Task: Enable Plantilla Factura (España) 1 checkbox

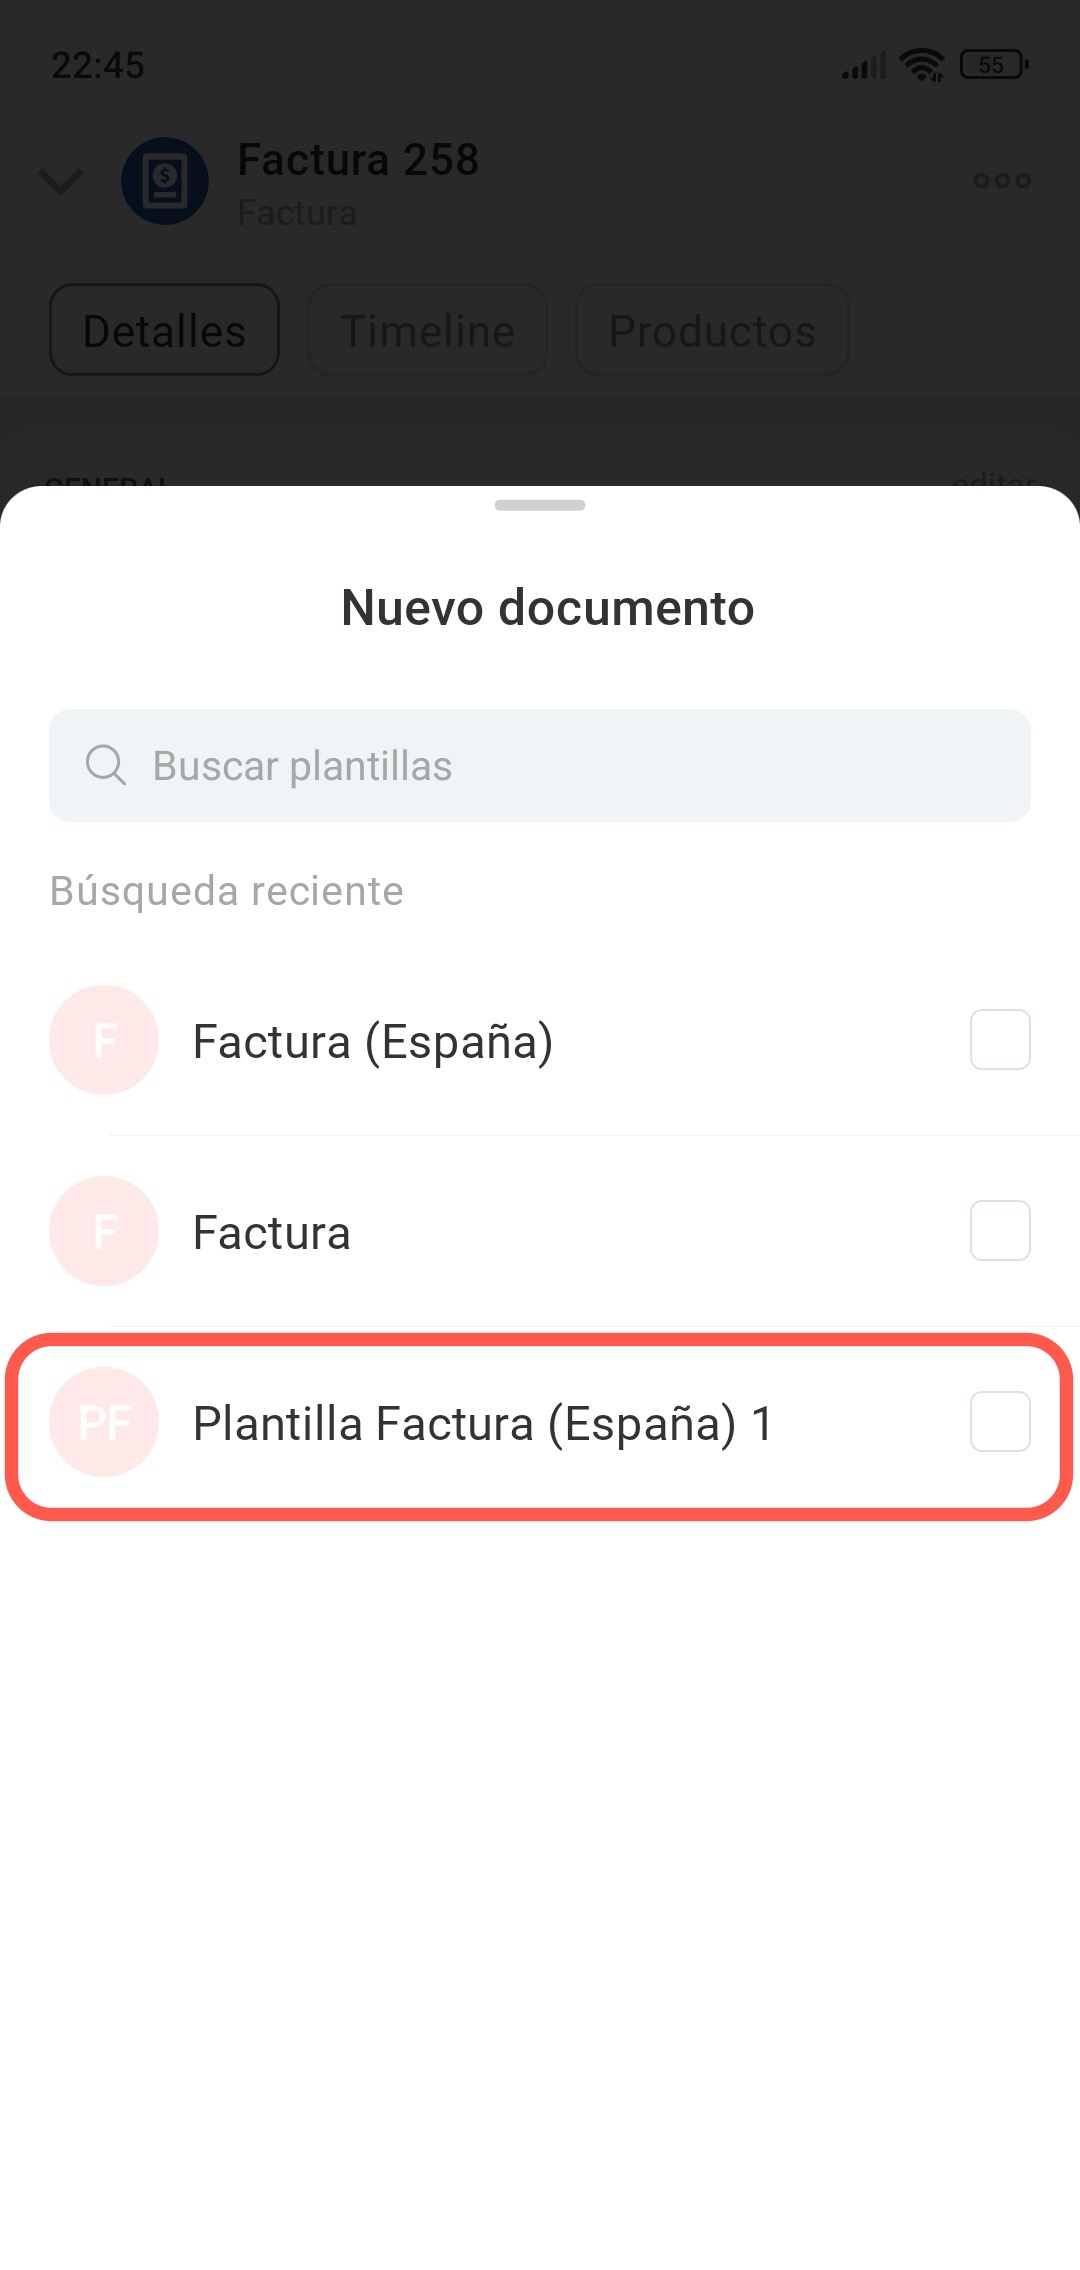Action: tap(1000, 1422)
